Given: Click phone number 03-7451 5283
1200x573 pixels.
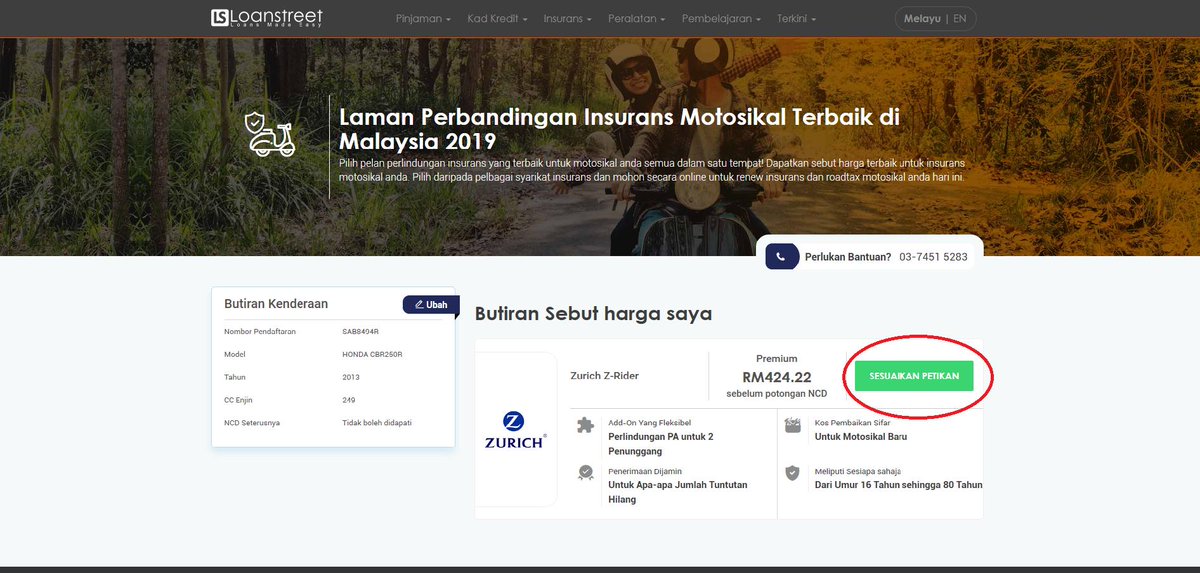Looking at the screenshot, I should [933, 257].
